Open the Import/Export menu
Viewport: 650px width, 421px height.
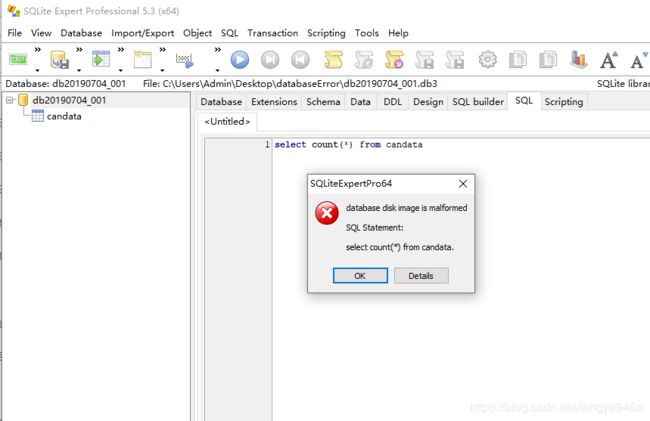[x=143, y=33]
